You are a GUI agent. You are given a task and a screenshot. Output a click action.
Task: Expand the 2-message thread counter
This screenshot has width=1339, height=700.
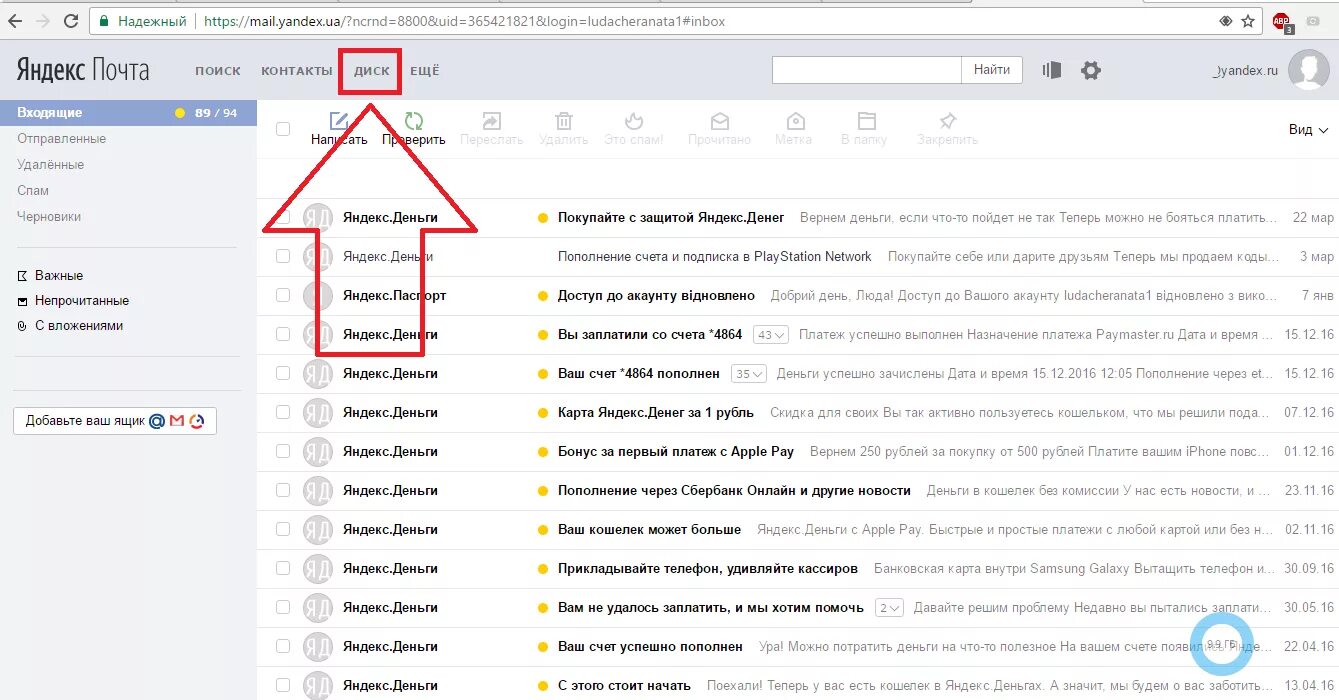(x=889, y=607)
